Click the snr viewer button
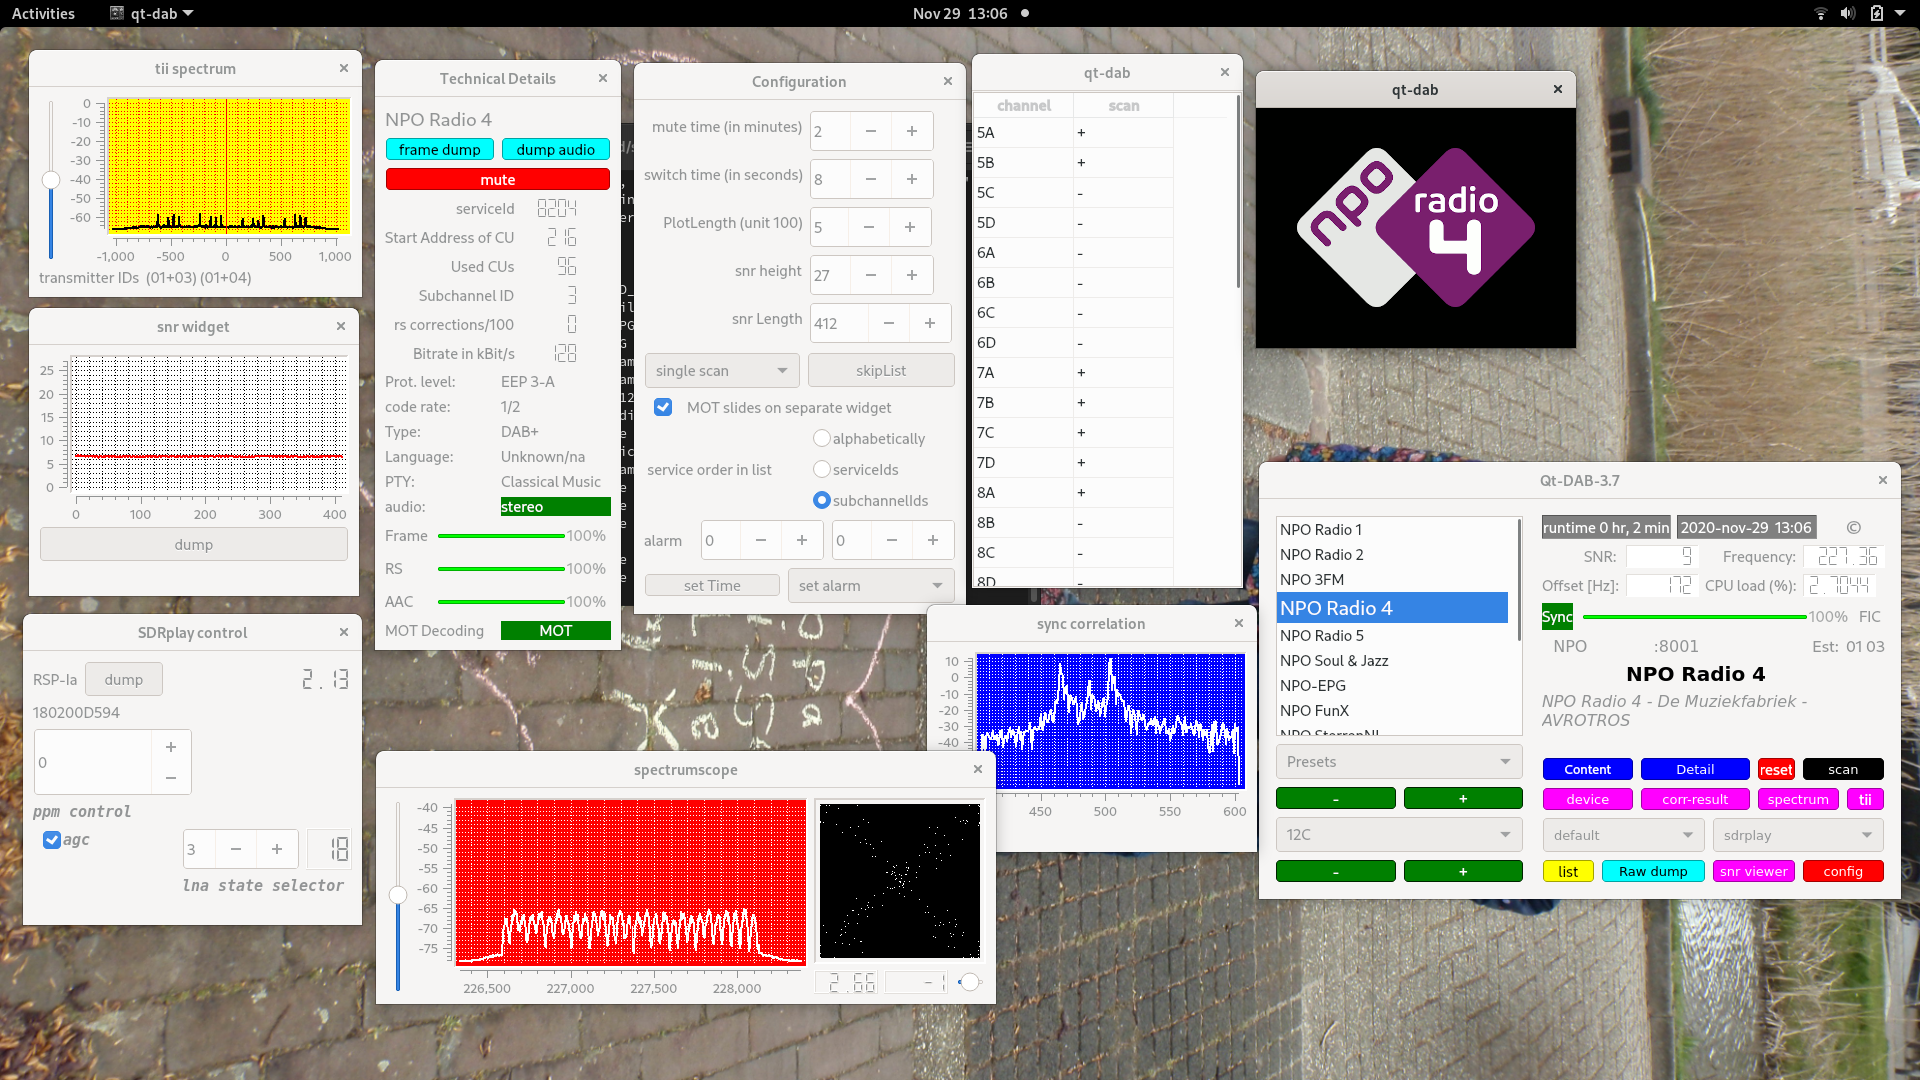 [x=1753, y=871]
